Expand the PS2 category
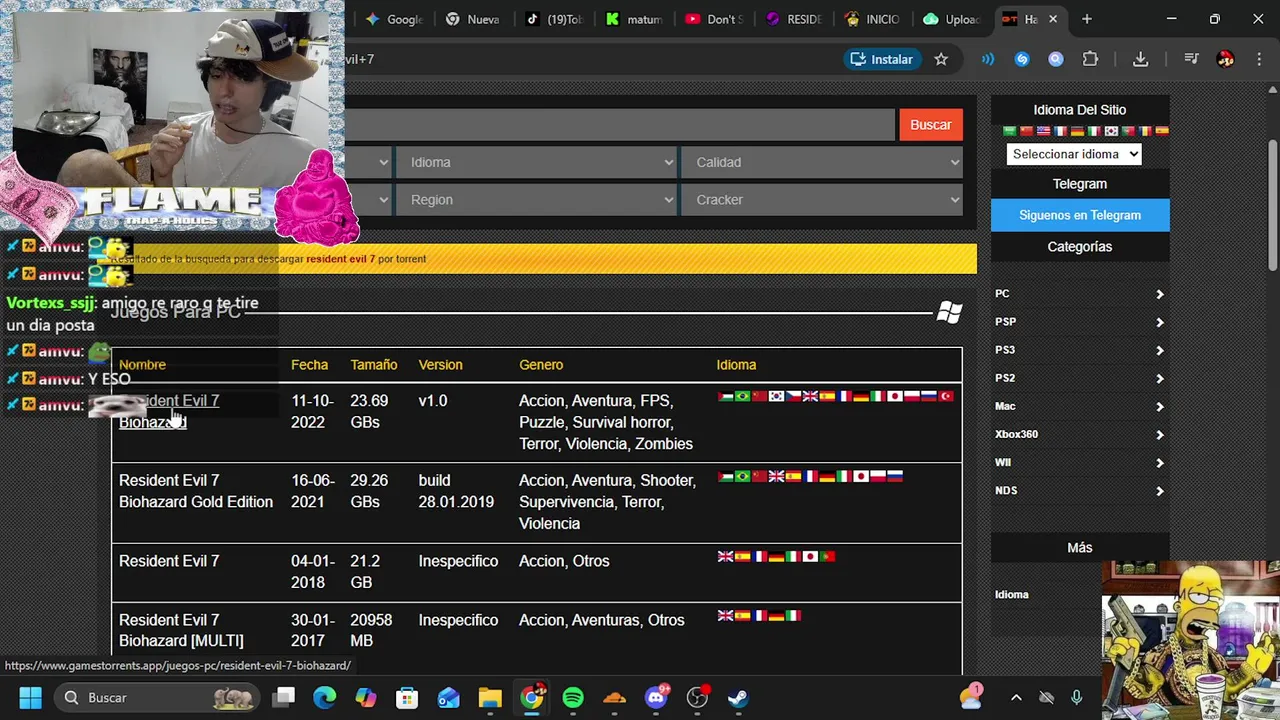The width and height of the screenshot is (1280, 720). [x=1080, y=378]
